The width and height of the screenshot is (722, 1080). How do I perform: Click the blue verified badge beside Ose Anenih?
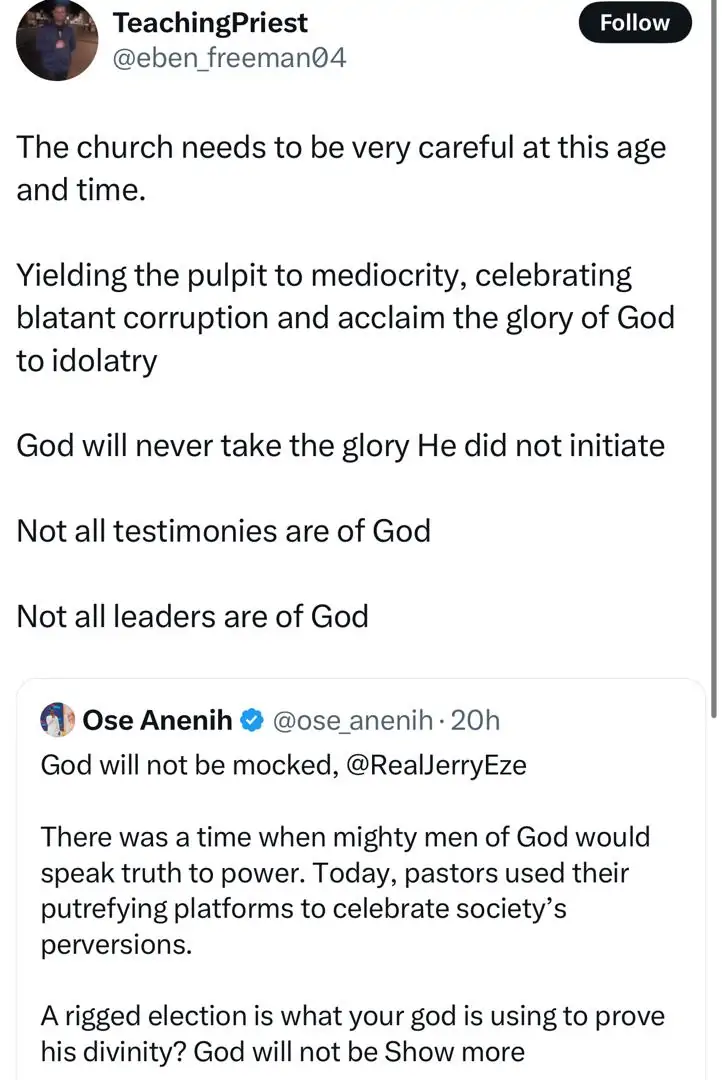pyautogui.click(x=253, y=719)
